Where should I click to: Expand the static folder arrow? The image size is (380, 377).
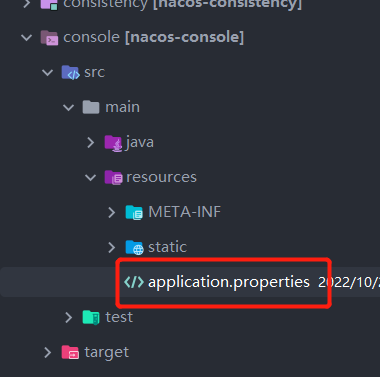point(112,247)
